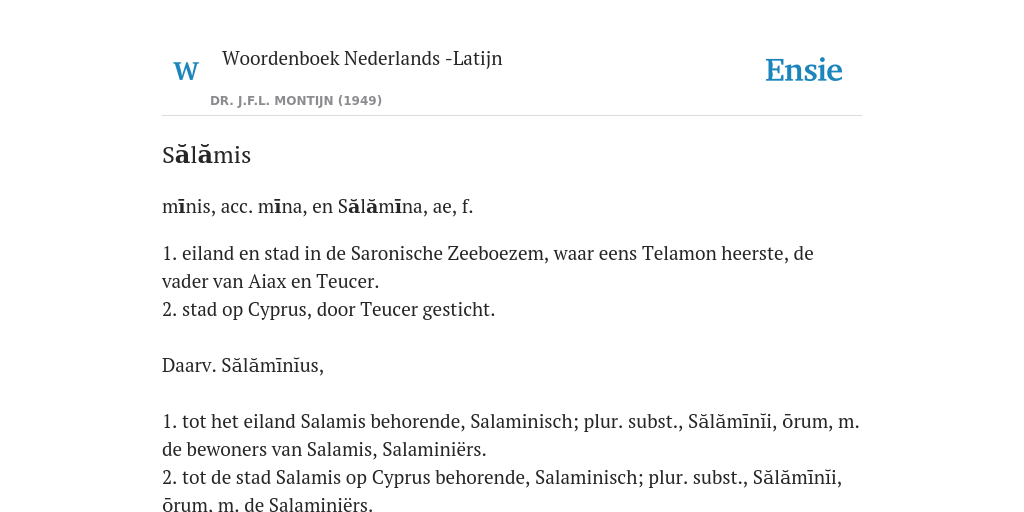Viewport: 1024px width, 512px height.
Task: Click the line Daarv. Sălămīnĭus,
Action: 243,365
